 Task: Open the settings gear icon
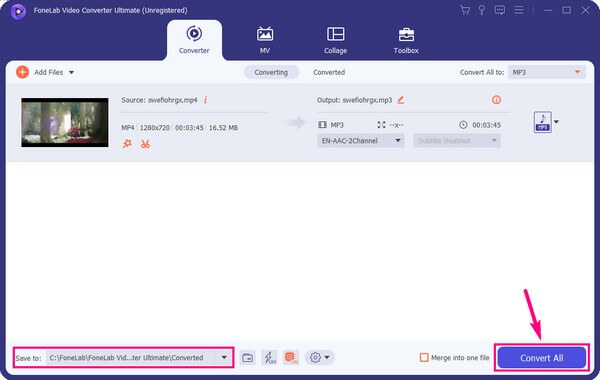(x=315, y=357)
